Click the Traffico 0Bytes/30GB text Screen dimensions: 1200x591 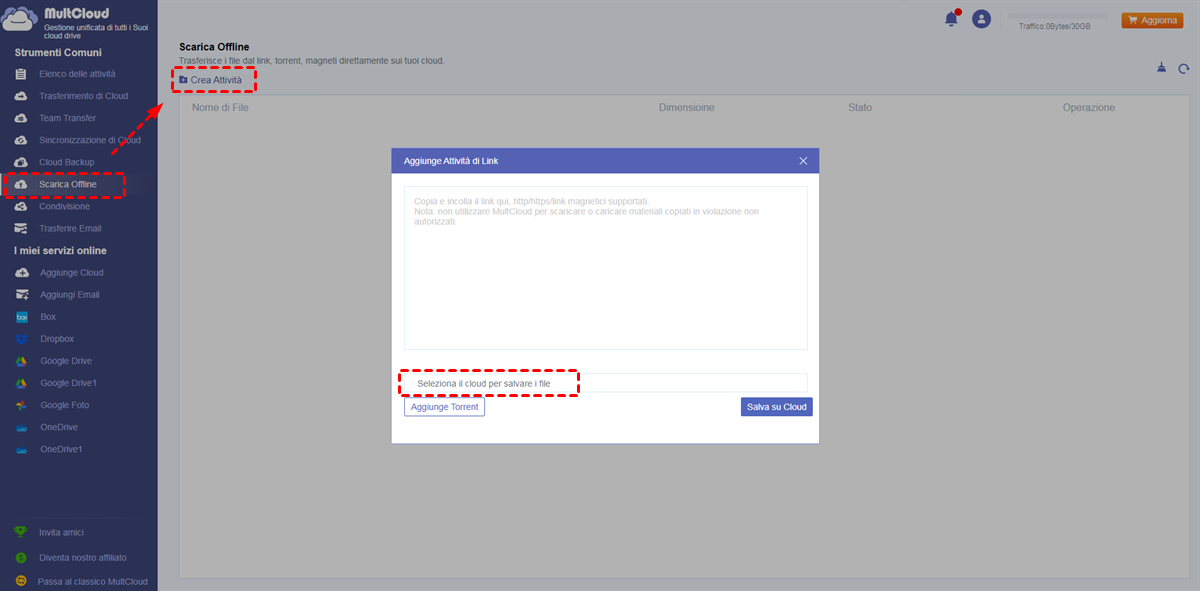pyautogui.click(x=1054, y=26)
